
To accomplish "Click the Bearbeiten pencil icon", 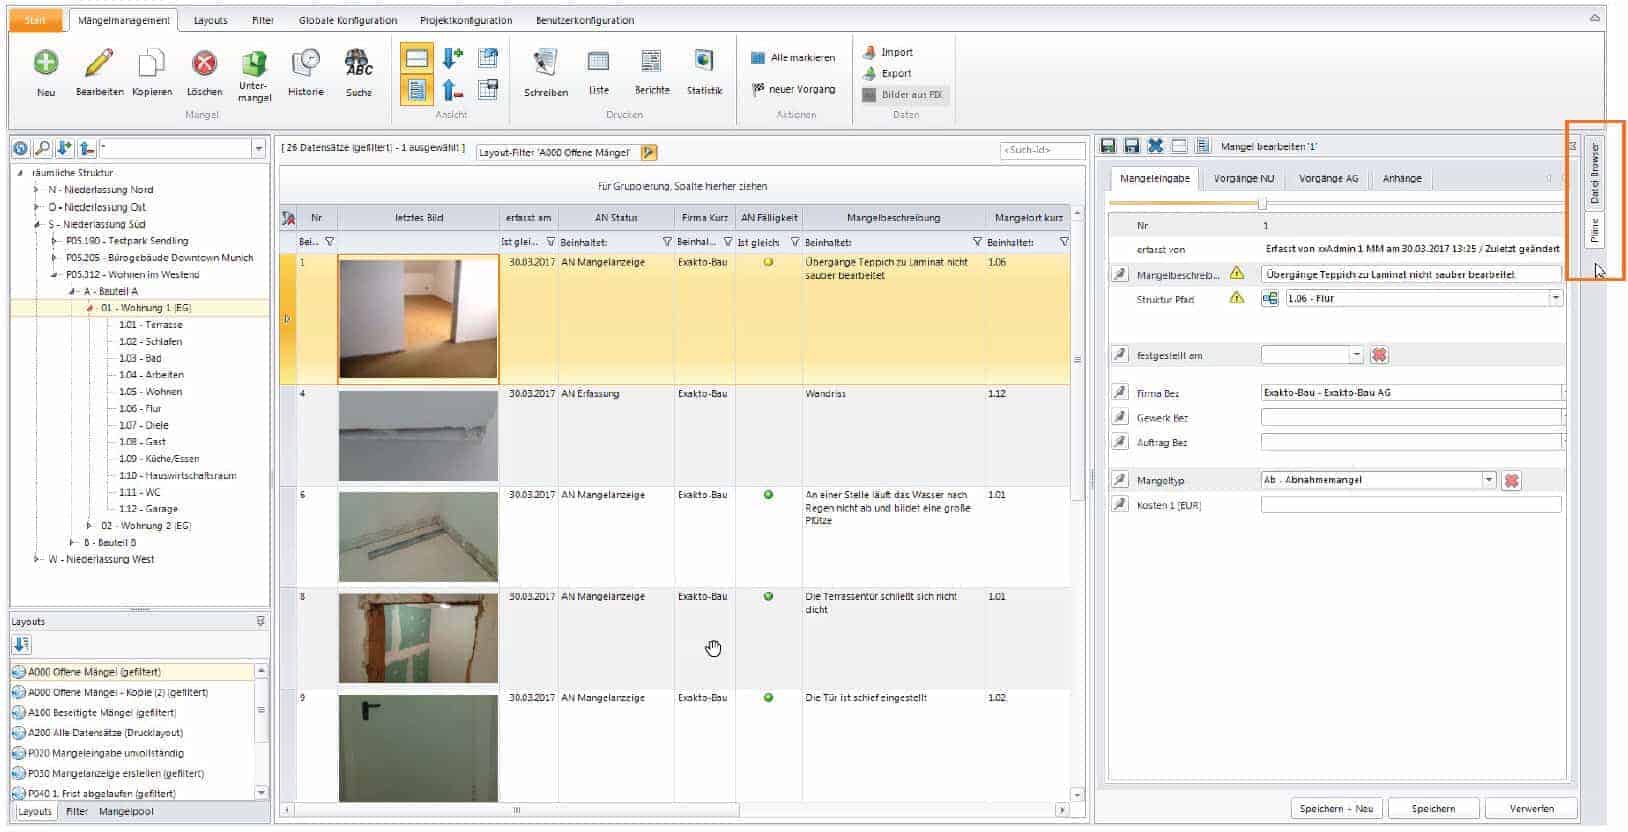I will click(99, 64).
